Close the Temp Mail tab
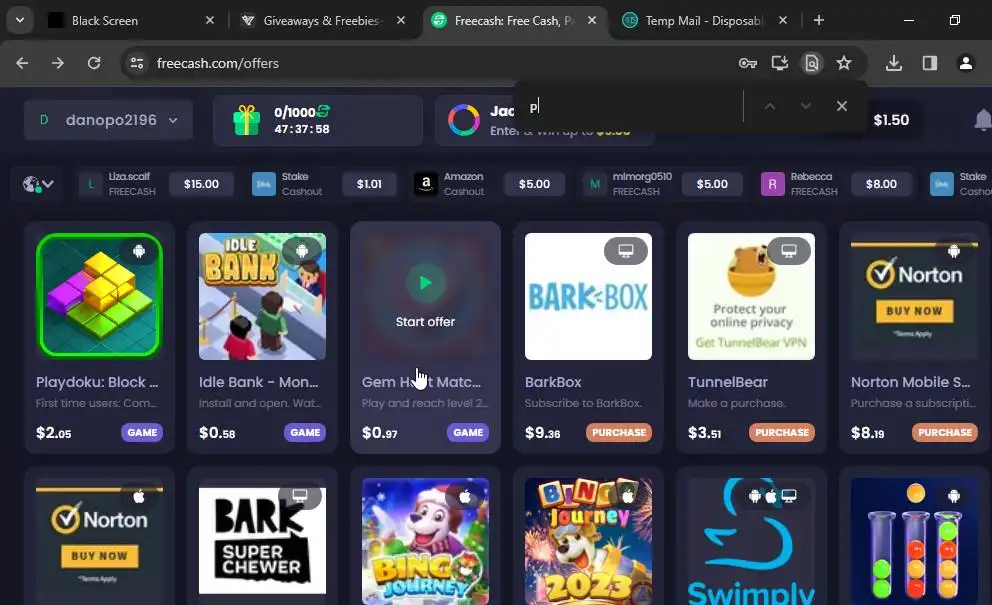The height and width of the screenshot is (605, 992). tap(783, 21)
